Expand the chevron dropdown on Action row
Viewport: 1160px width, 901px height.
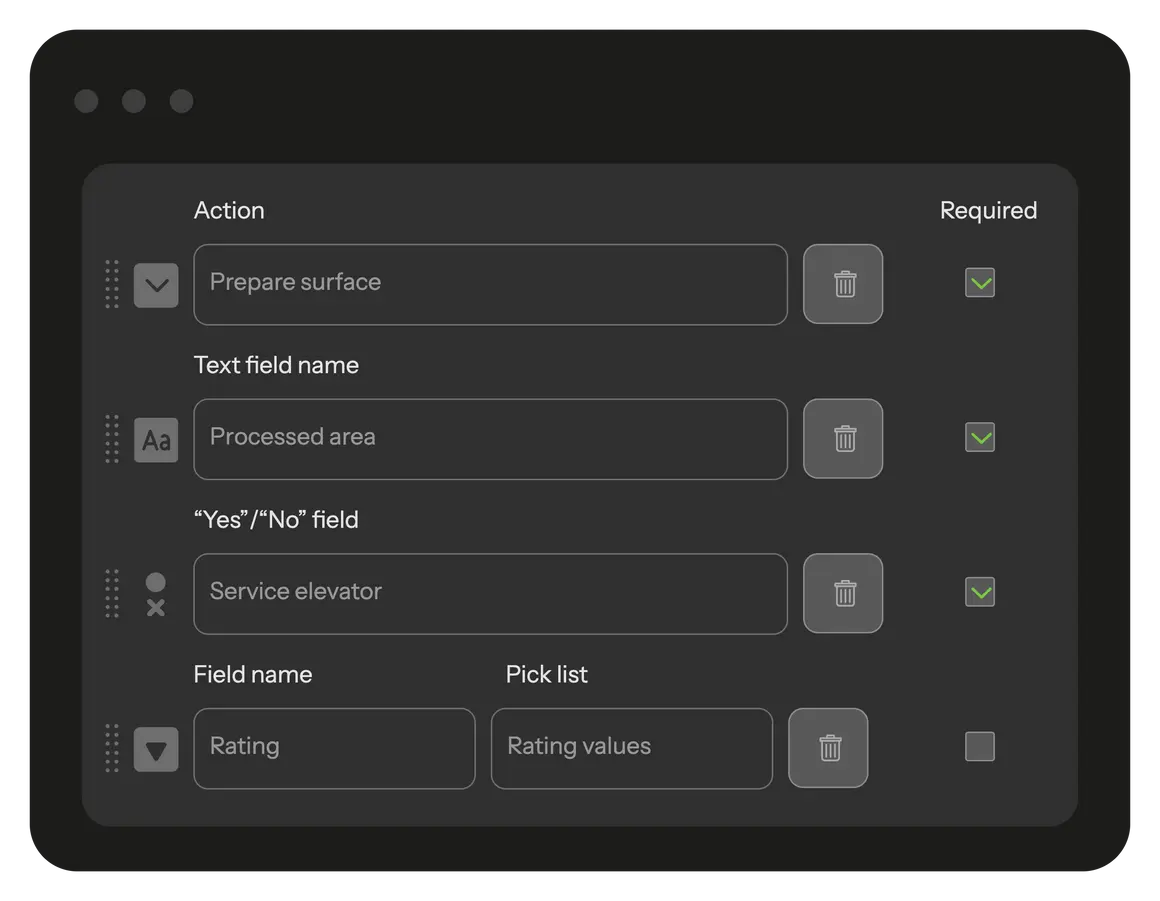[156, 285]
